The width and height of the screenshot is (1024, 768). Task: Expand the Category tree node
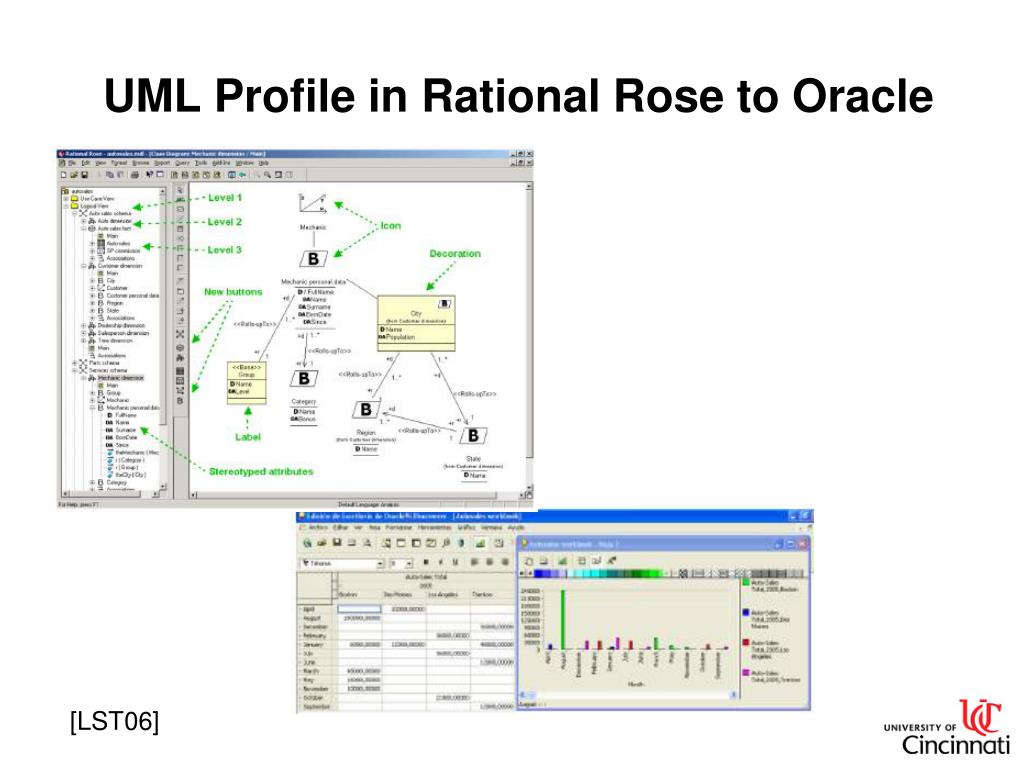(93, 483)
